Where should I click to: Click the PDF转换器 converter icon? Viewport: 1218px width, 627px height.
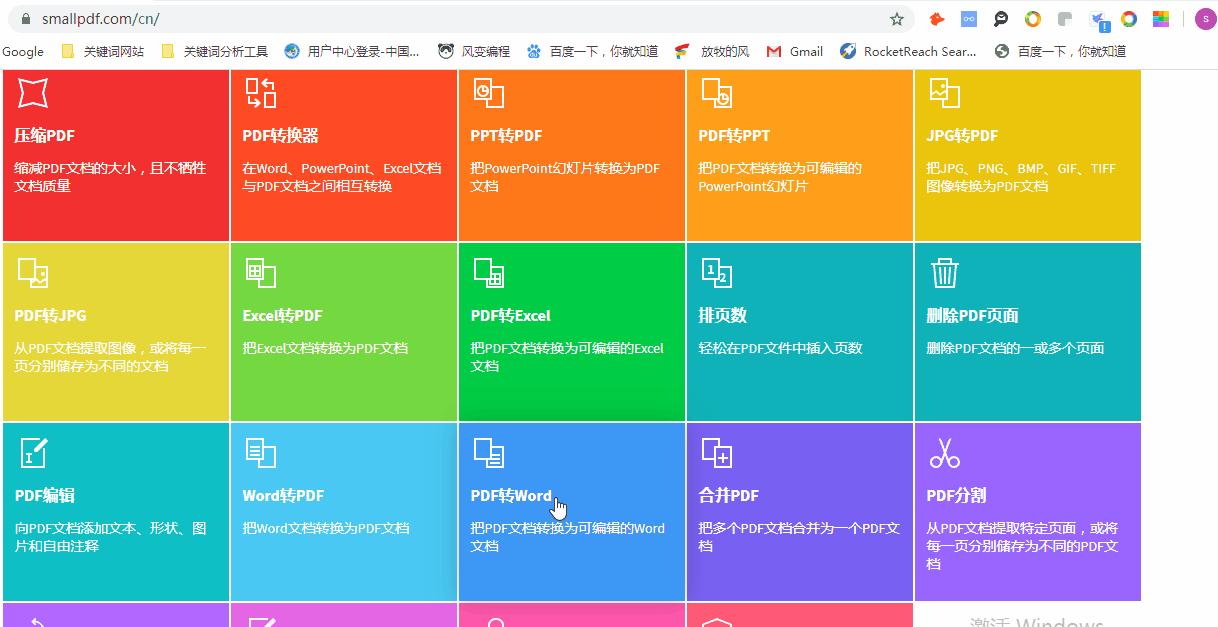[260, 93]
